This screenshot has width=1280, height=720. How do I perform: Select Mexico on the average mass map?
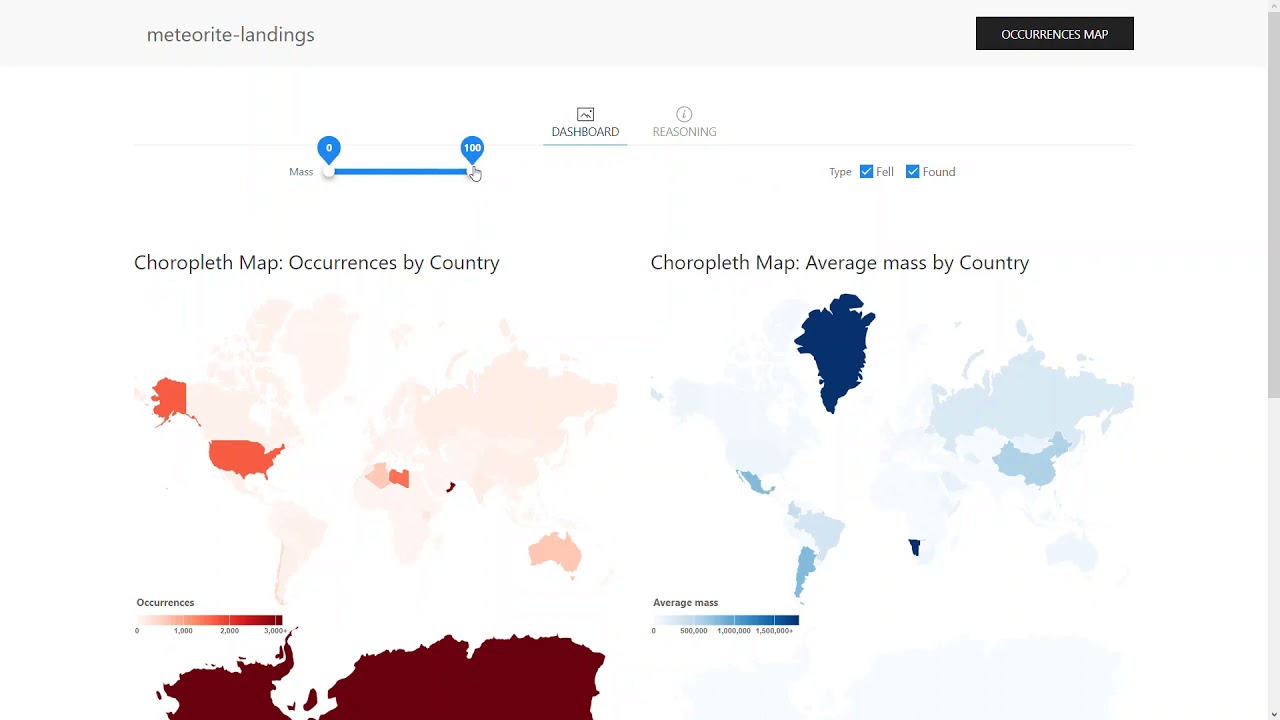pos(756,482)
